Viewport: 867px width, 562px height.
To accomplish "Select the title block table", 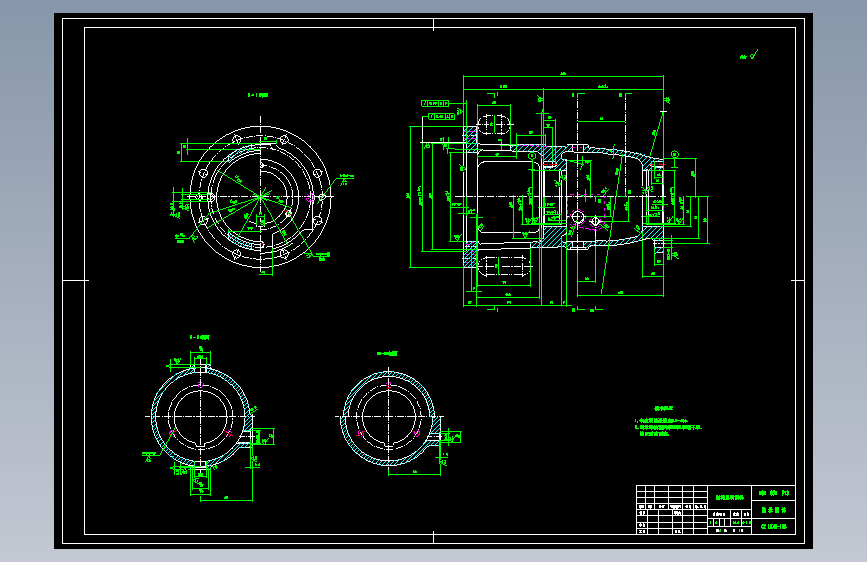I will pyautogui.click(x=715, y=509).
